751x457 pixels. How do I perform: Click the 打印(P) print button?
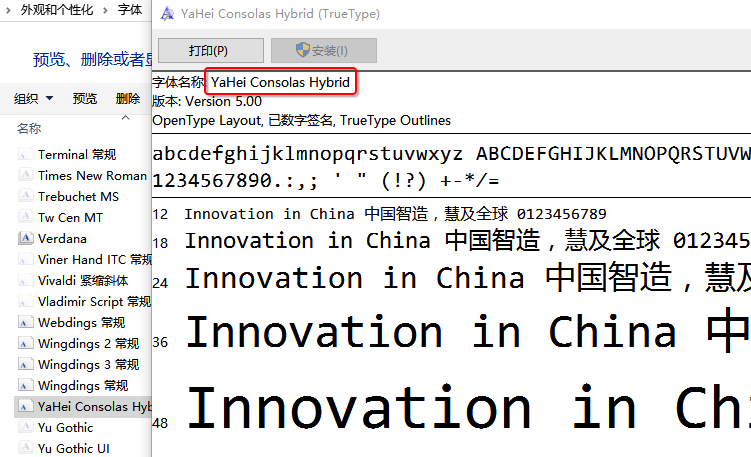pos(211,50)
